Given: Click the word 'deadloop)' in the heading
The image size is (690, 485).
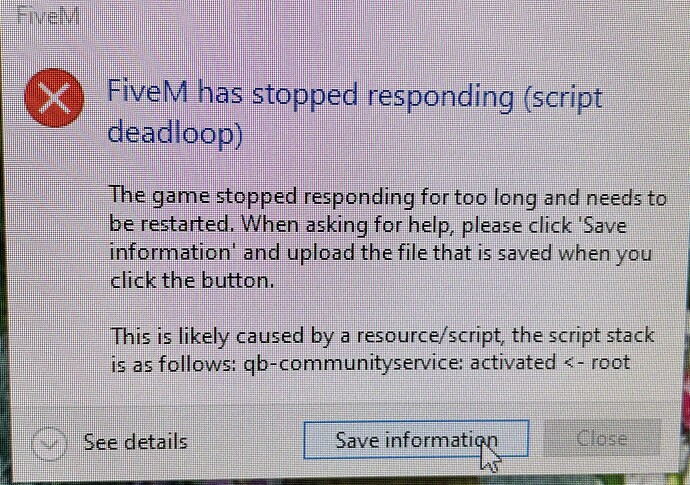Looking at the screenshot, I should pos(175,132).
